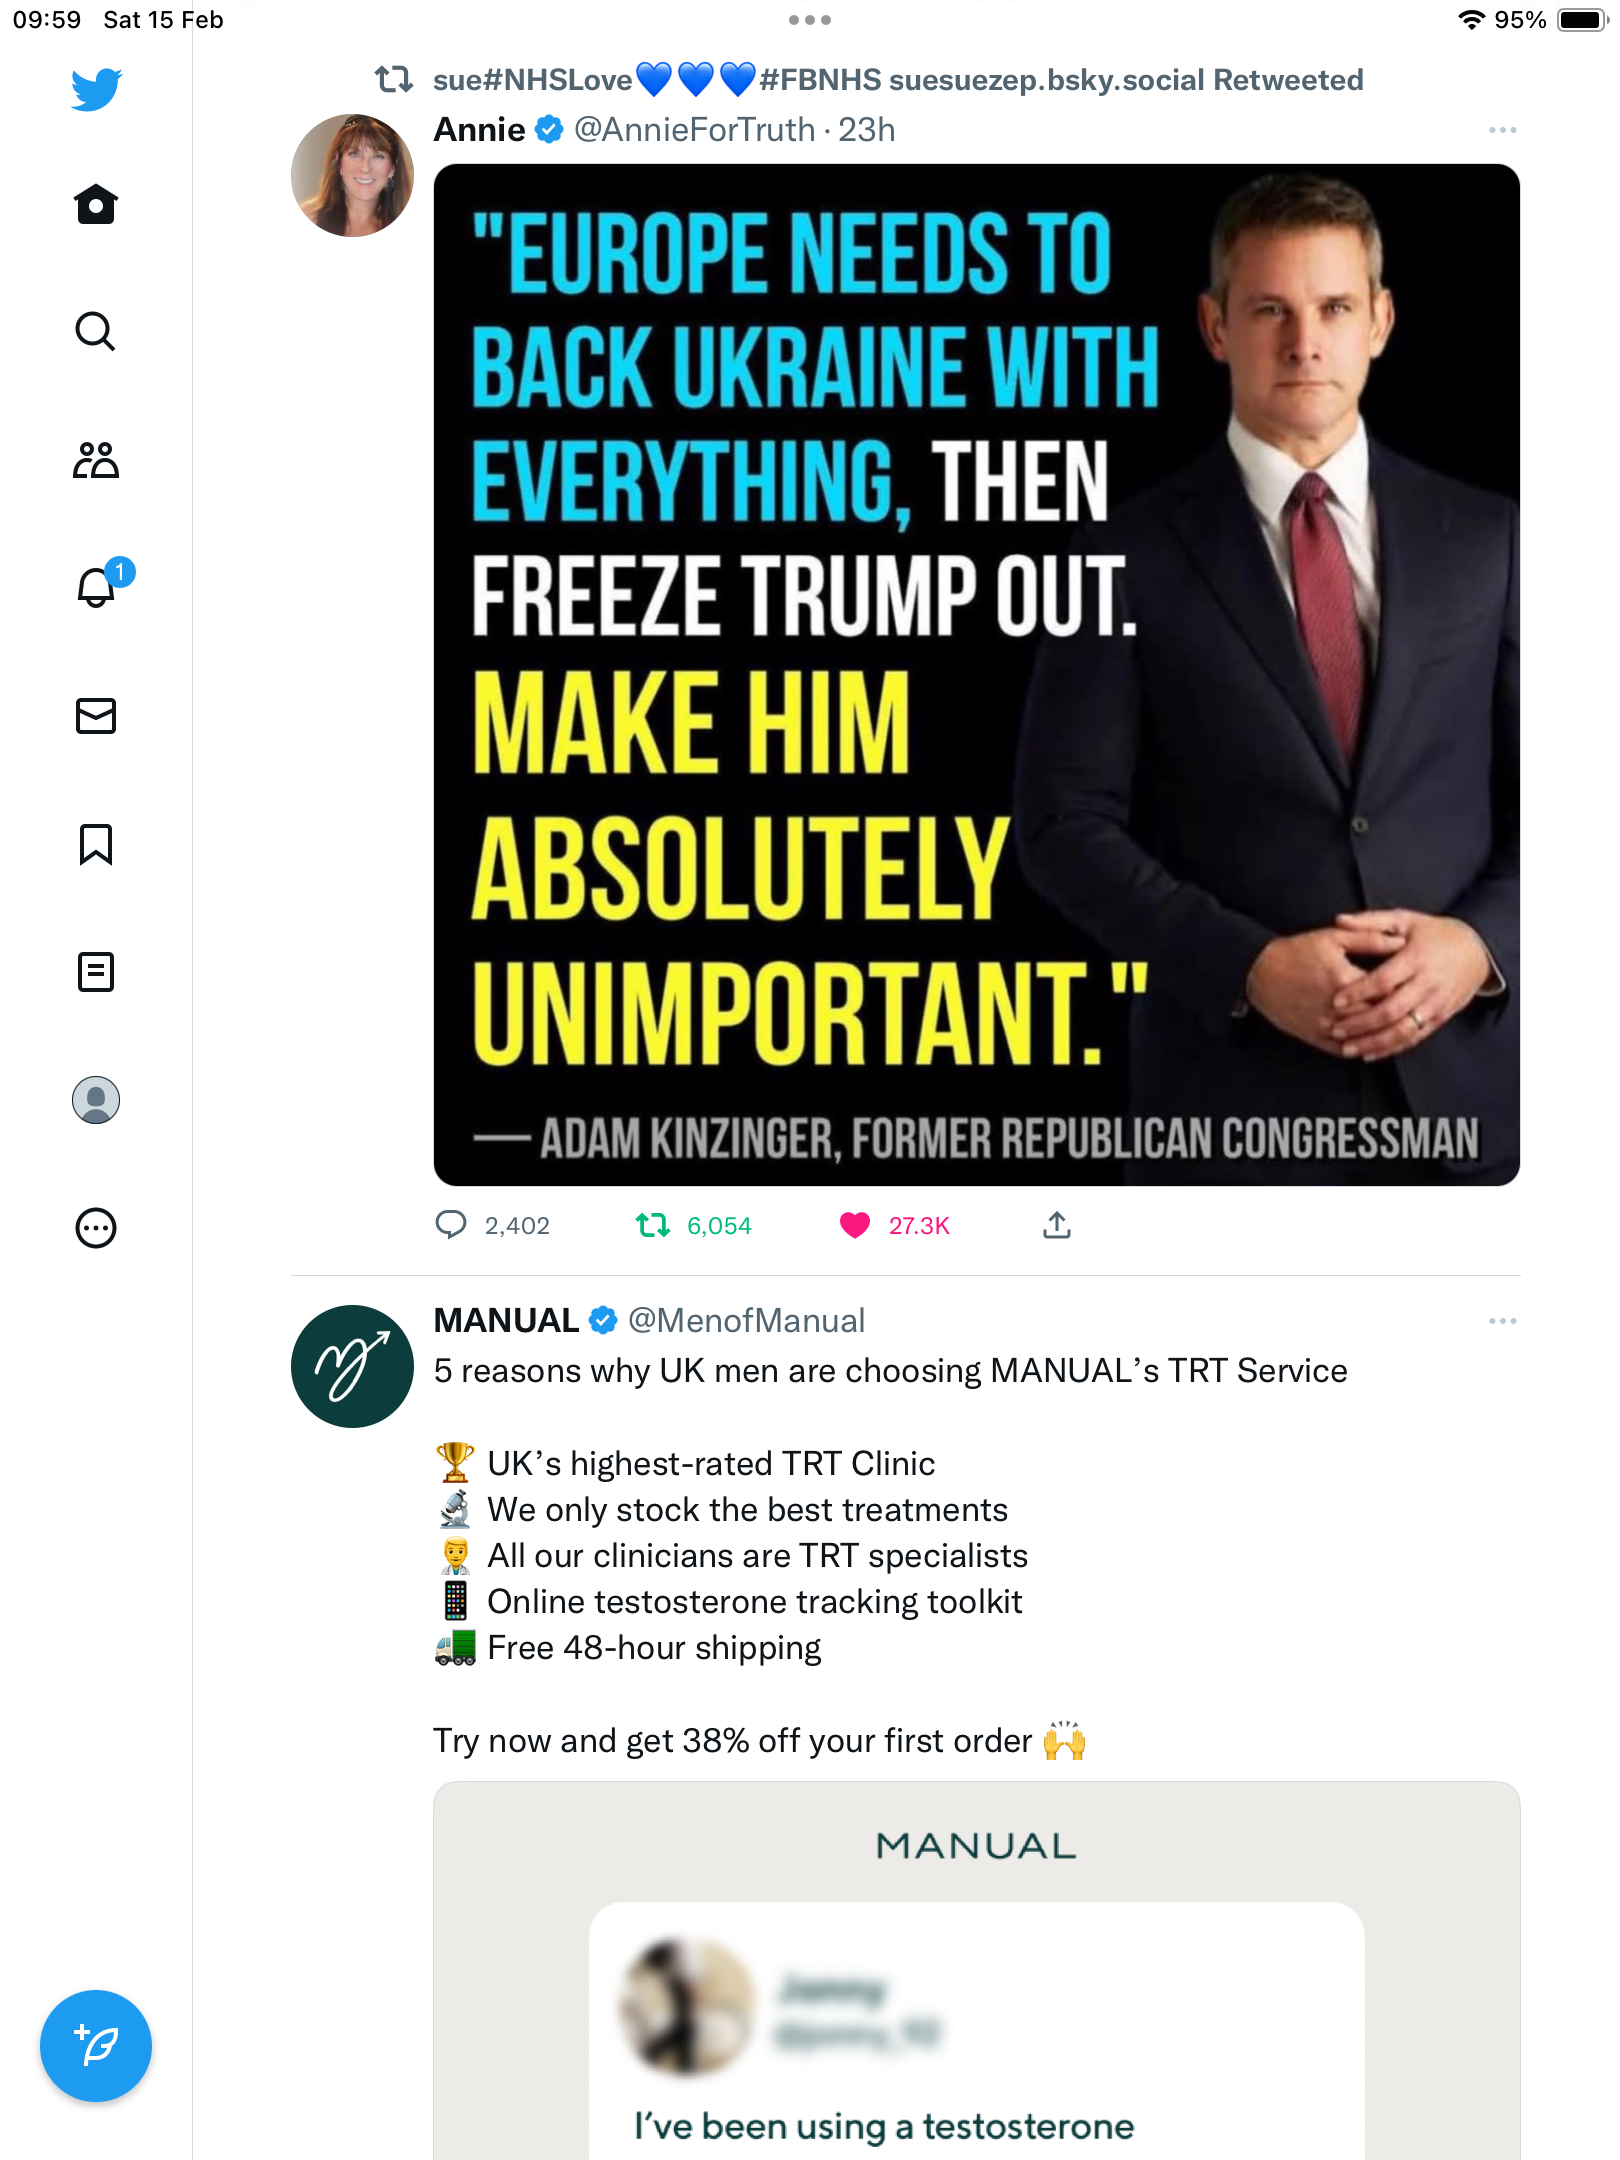Open the options menu on MANUAL's promoted tweet
The width and height of the screenshot is (1620, 2160).
pyautogui.click(x=1502, y=1321)
